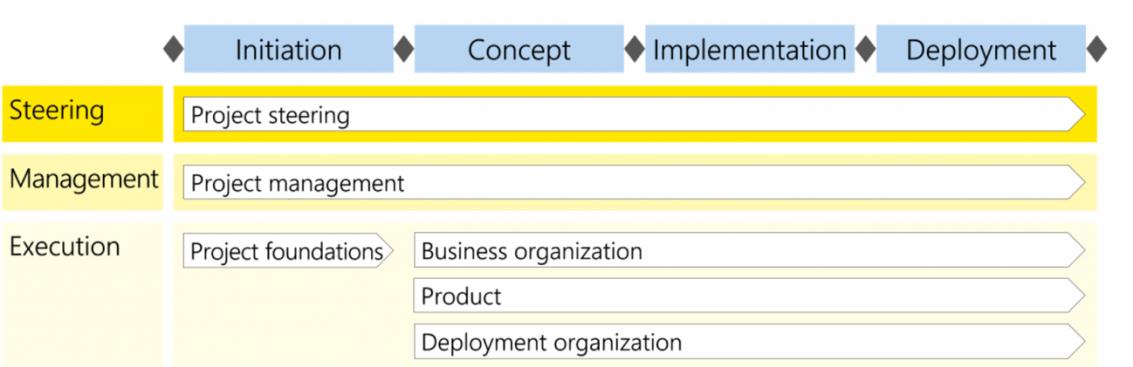Open the Business organization module

click(x=749, y=251)
